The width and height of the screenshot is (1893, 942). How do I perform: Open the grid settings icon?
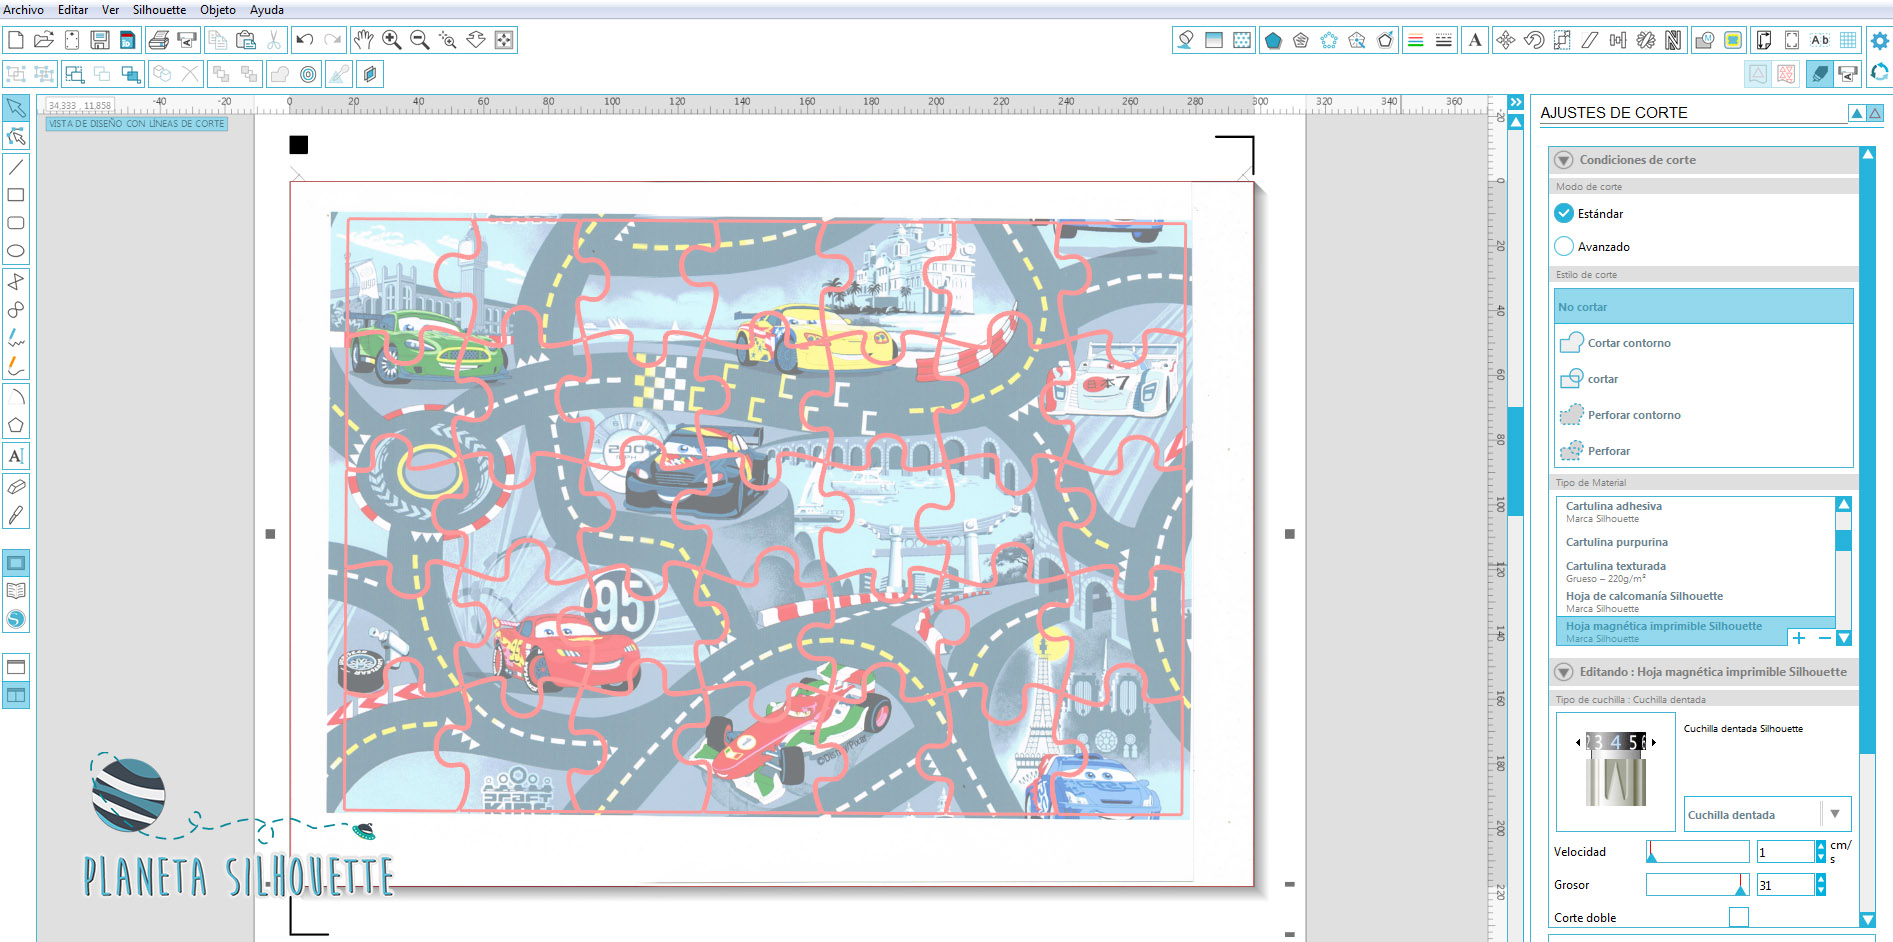[x=1848, y=40]
